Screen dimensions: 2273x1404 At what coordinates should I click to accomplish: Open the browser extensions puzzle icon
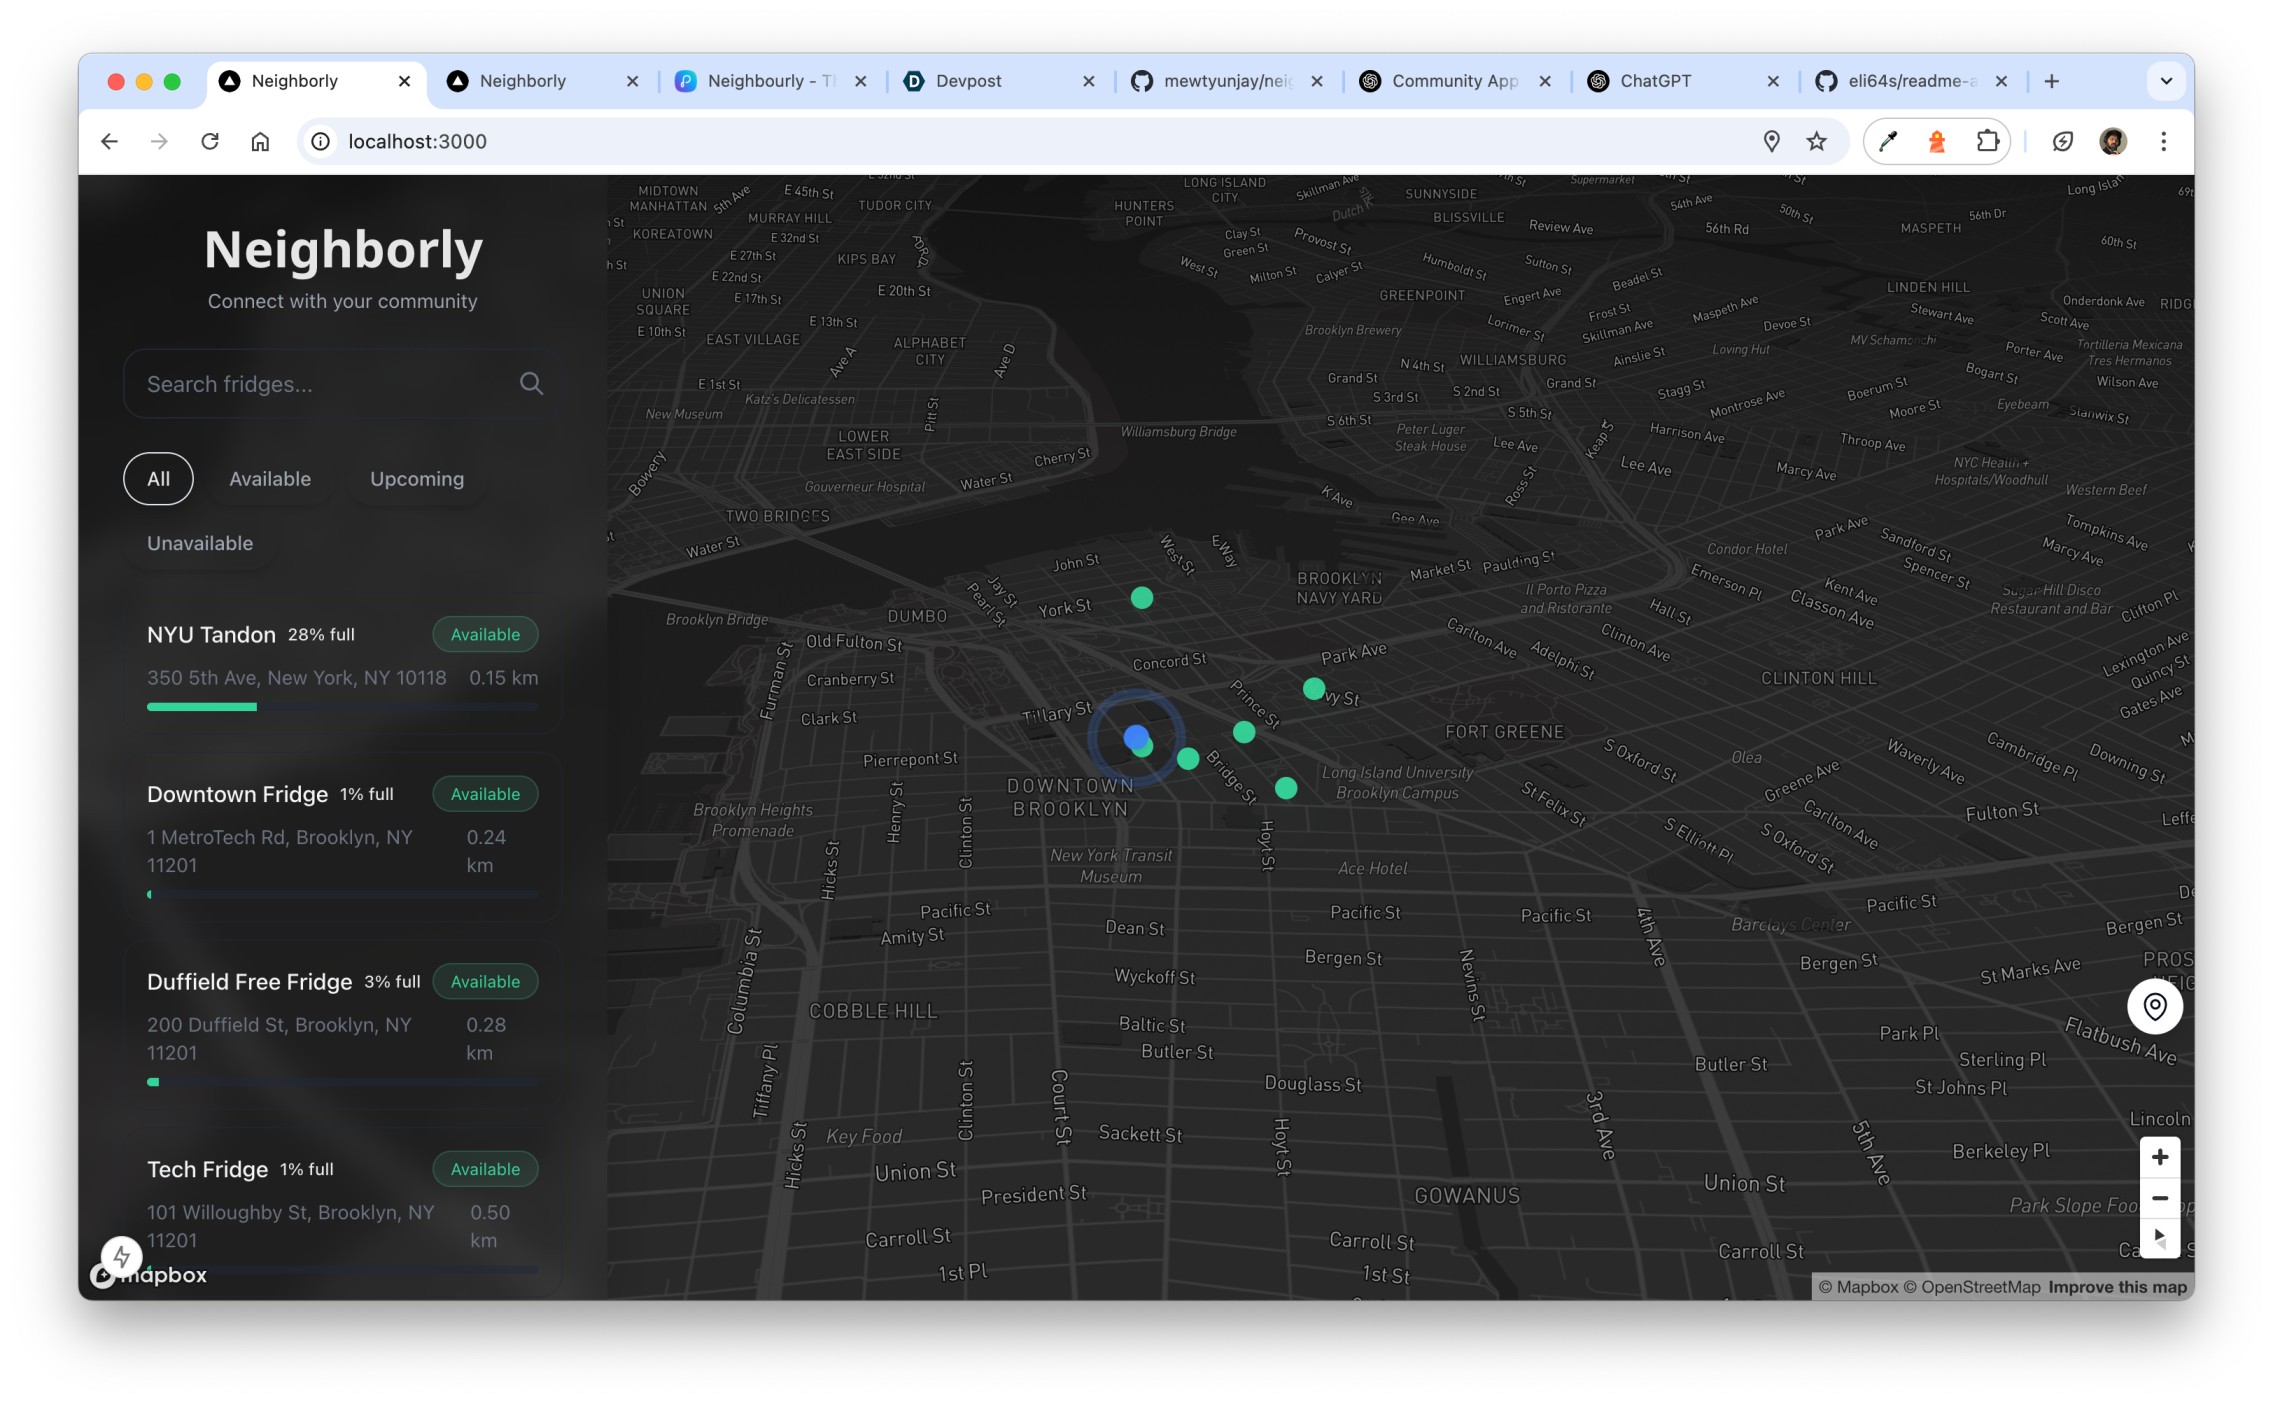click(1986, 141)
